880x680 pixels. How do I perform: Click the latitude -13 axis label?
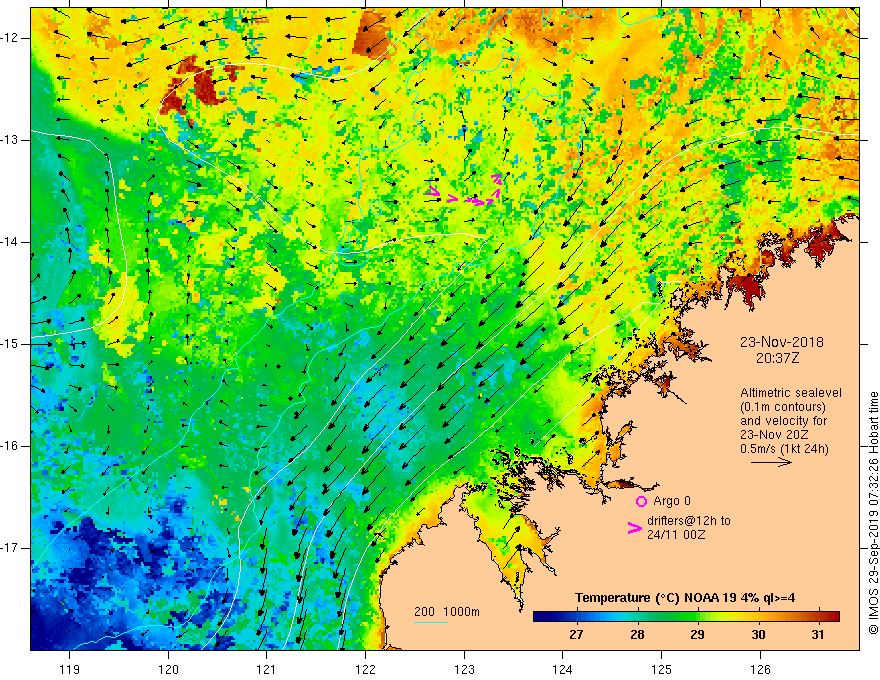click(10, 140)
